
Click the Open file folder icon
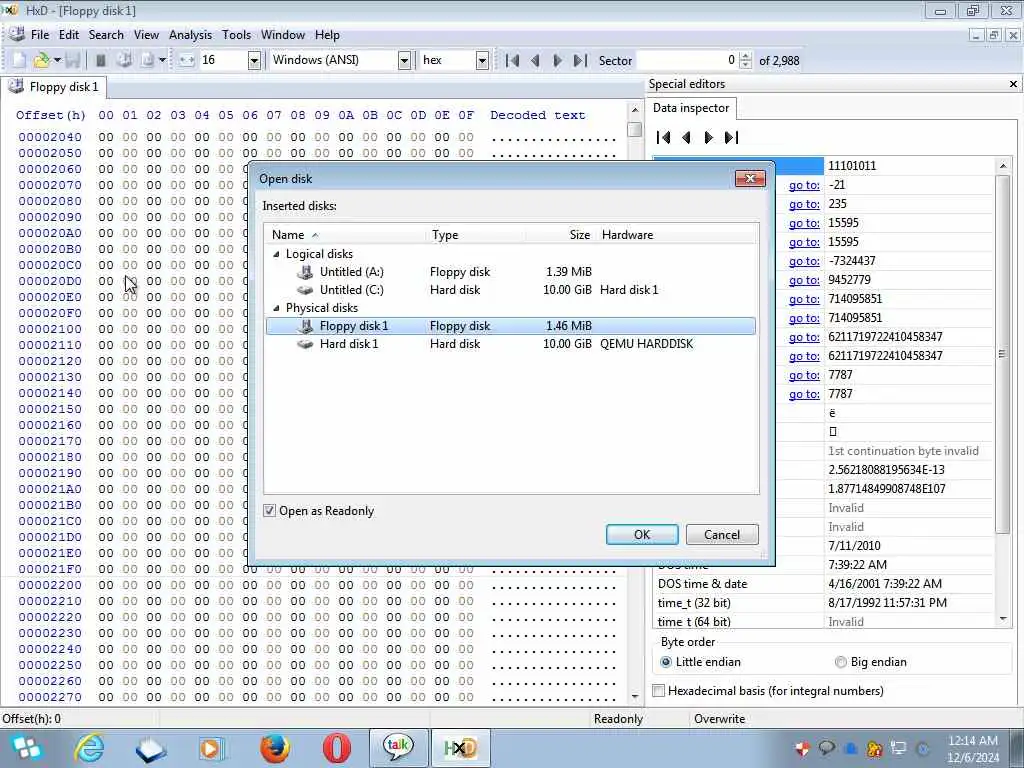[41, 60]
